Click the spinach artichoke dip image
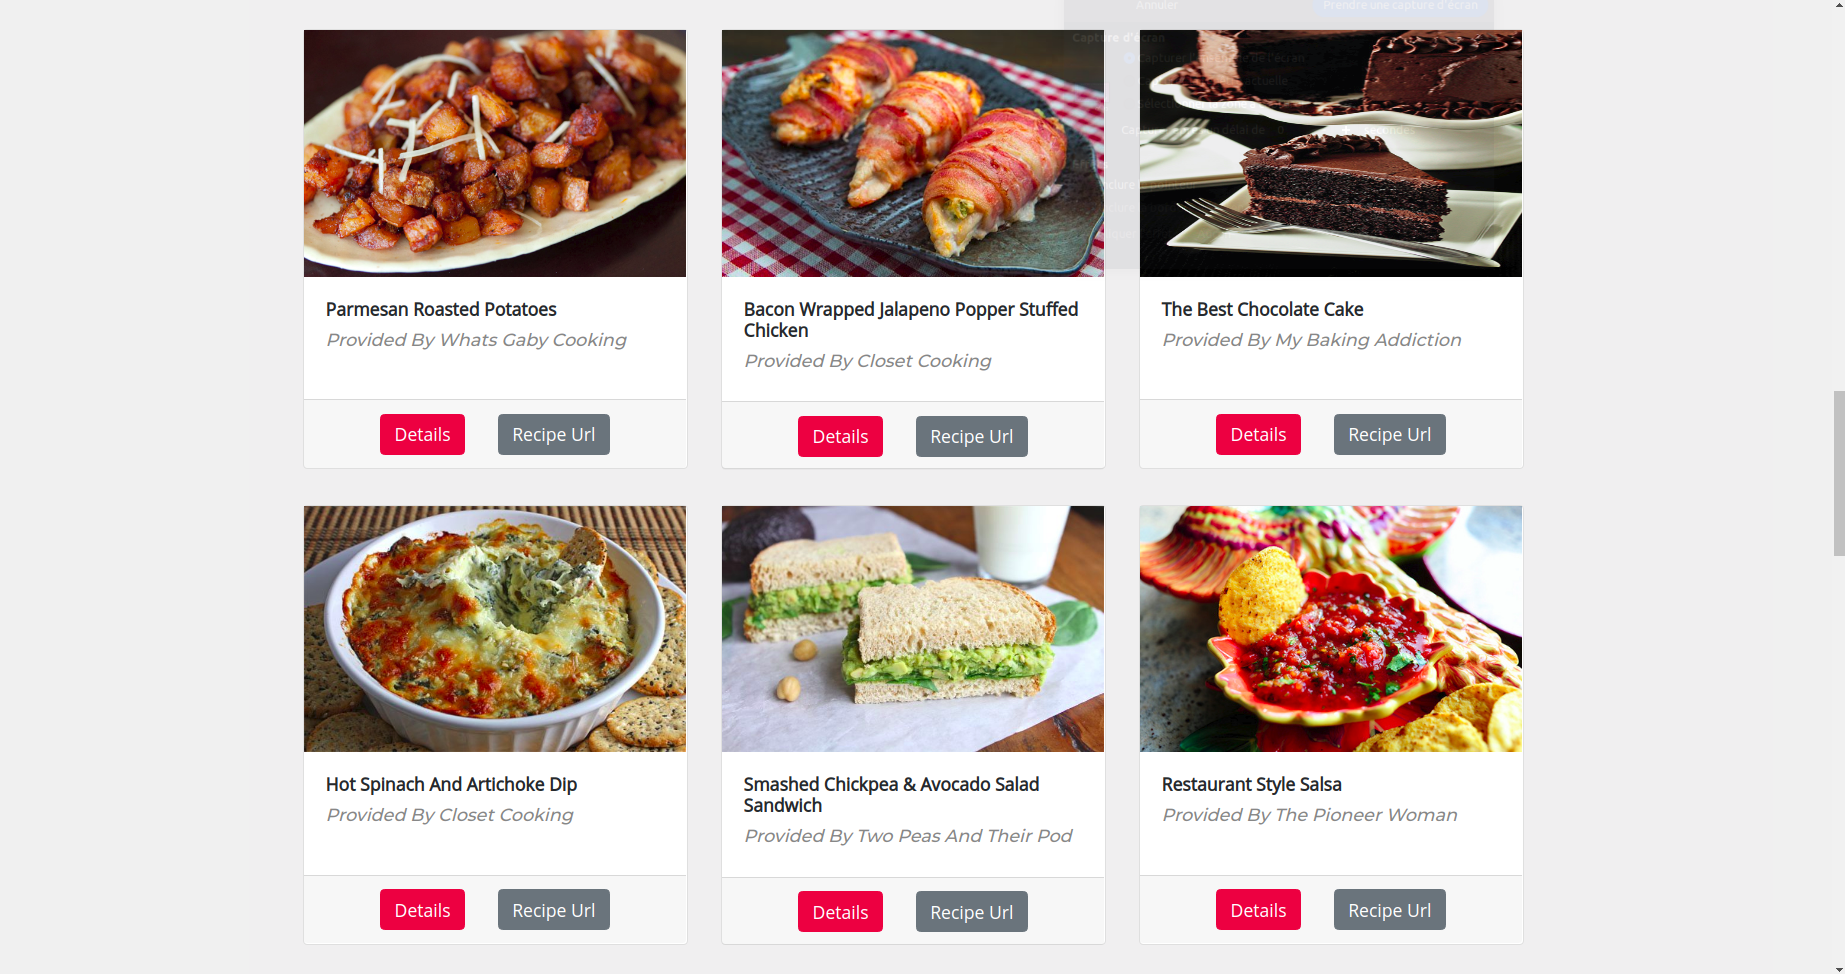Viewport: 1845px width, 974px height. (495, 629)
